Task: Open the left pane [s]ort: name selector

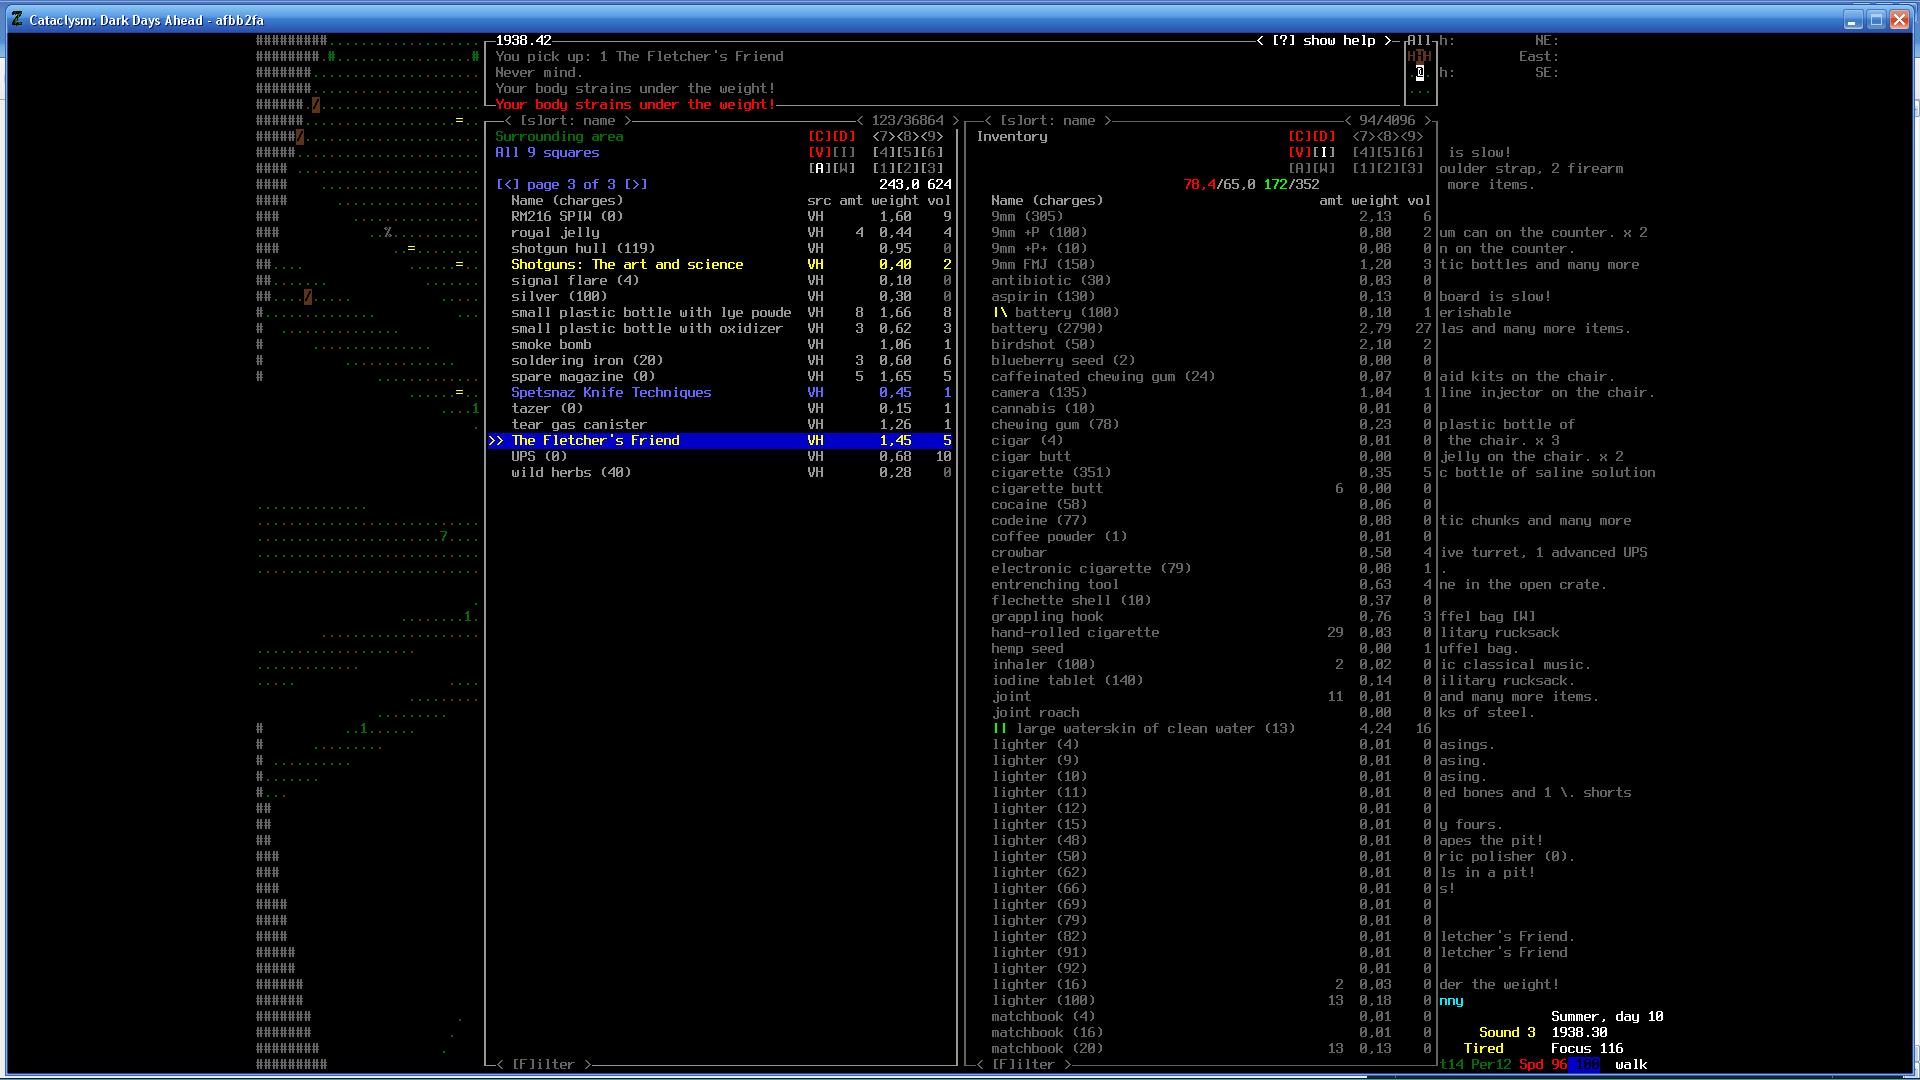Action: 568,121
